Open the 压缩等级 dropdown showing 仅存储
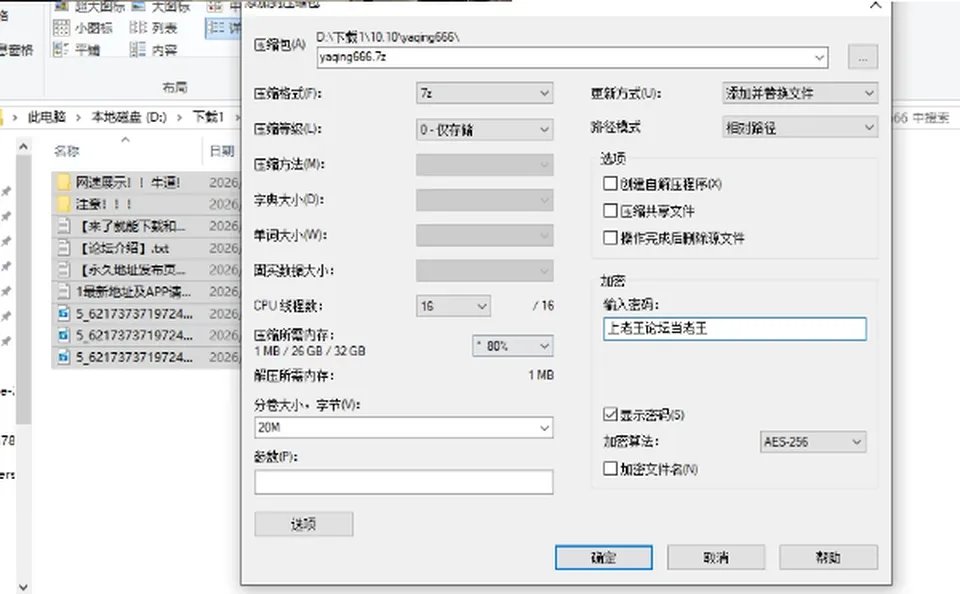The width and height of the screenshot is (960, 594). coord(484,129)
